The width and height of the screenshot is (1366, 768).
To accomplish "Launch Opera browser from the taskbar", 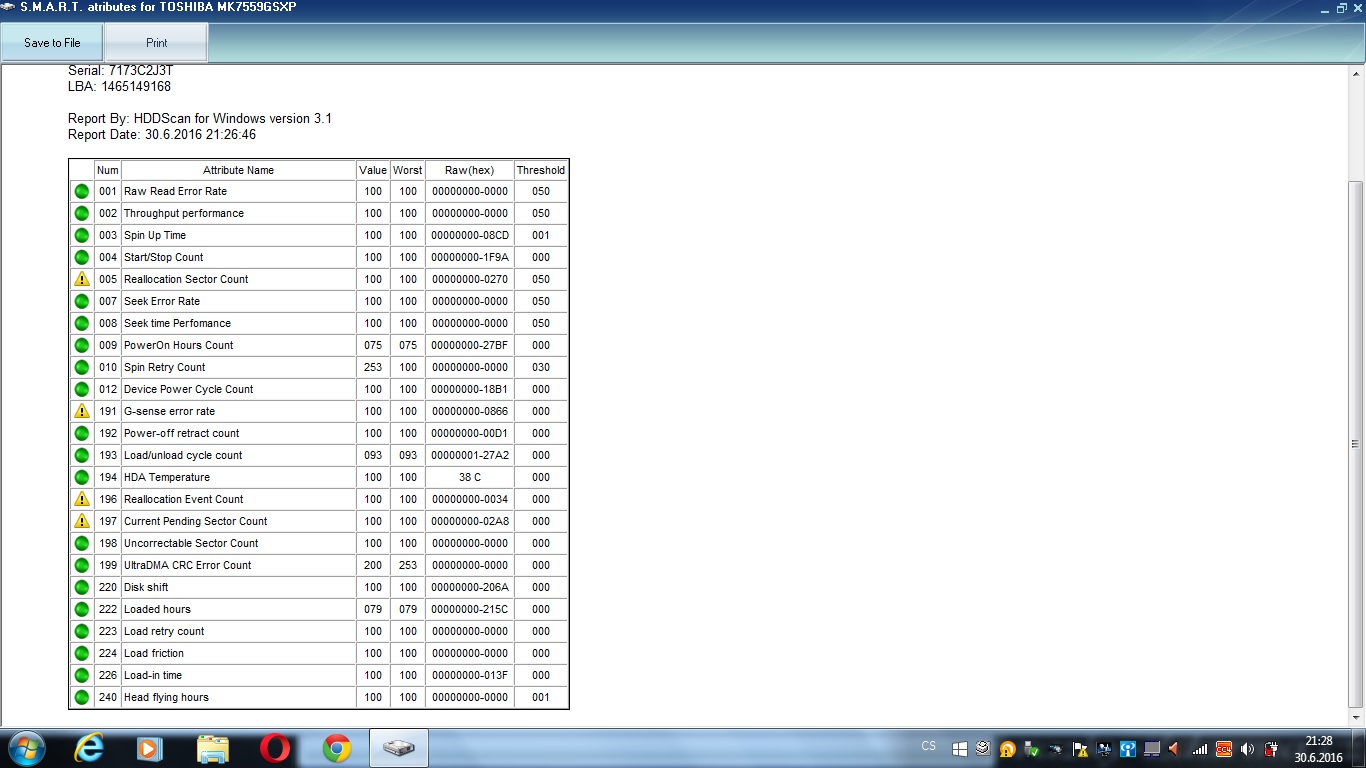I will pos(275,748).
